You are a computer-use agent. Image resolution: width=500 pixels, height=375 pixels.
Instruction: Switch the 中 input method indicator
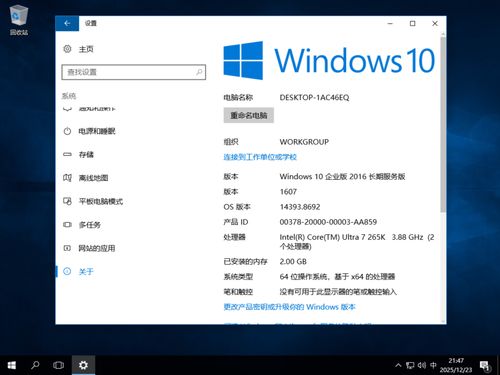pos(433,365)
